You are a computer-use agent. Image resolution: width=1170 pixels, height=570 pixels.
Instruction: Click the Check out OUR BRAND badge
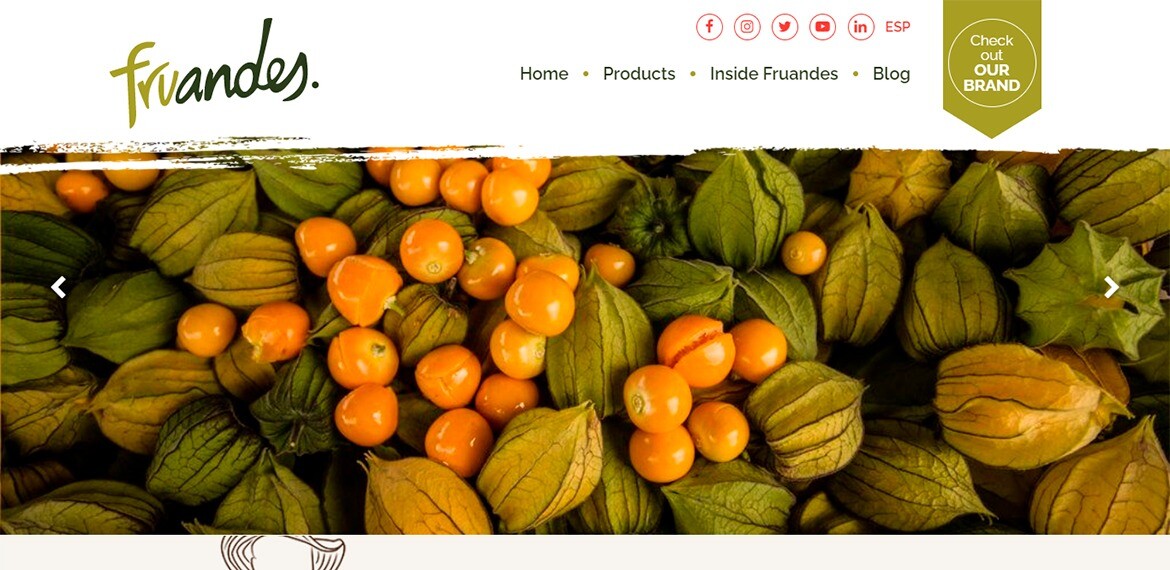tap(992, 63)
